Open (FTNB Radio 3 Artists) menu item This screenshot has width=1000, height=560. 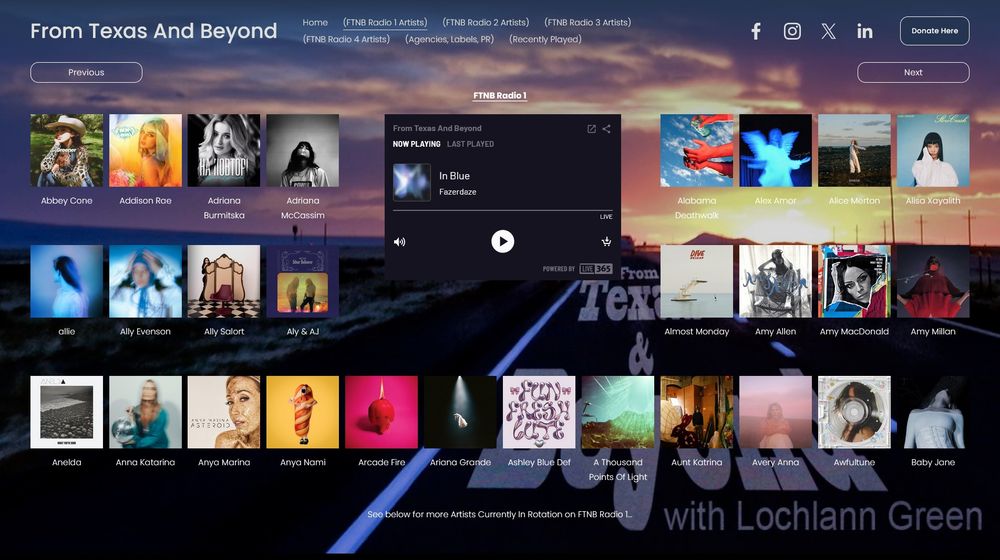click(587, 22)
